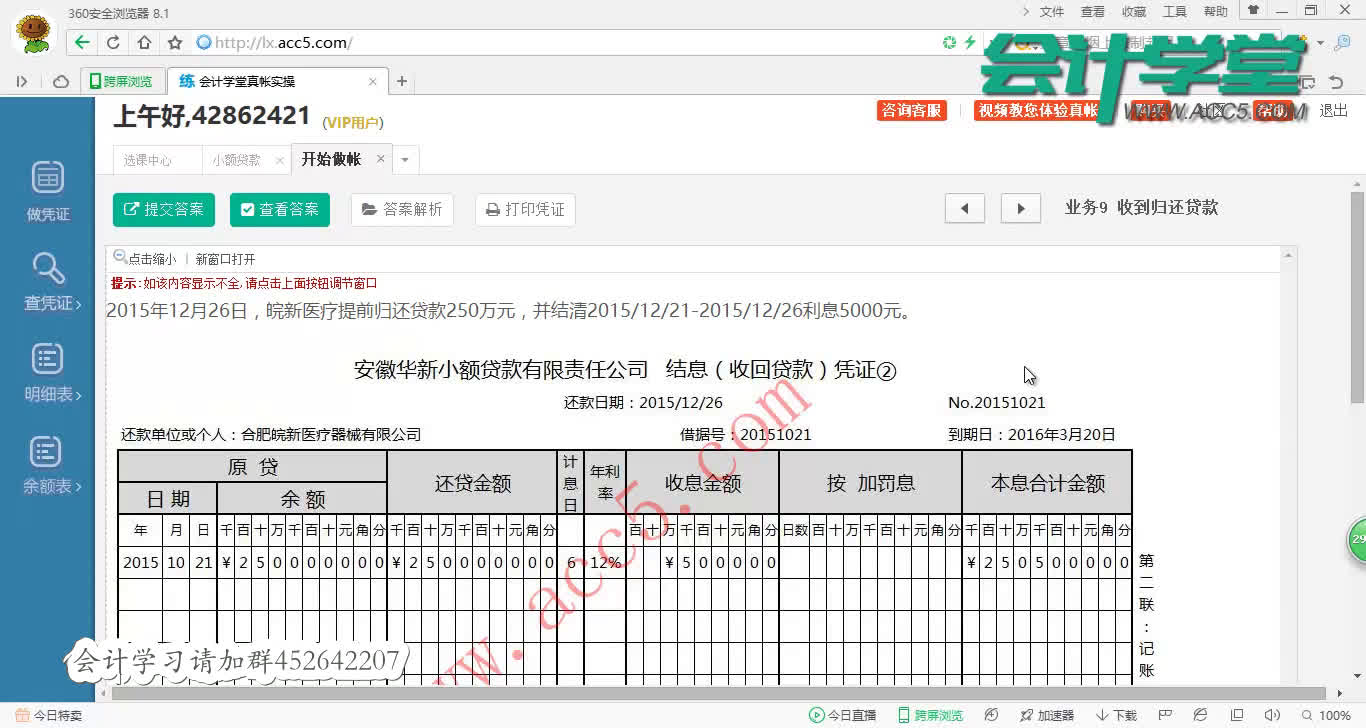Image resolution: width=1366 pixels, height=728 pixels.
Task: Refresh the current page
Action: (110, 43)
